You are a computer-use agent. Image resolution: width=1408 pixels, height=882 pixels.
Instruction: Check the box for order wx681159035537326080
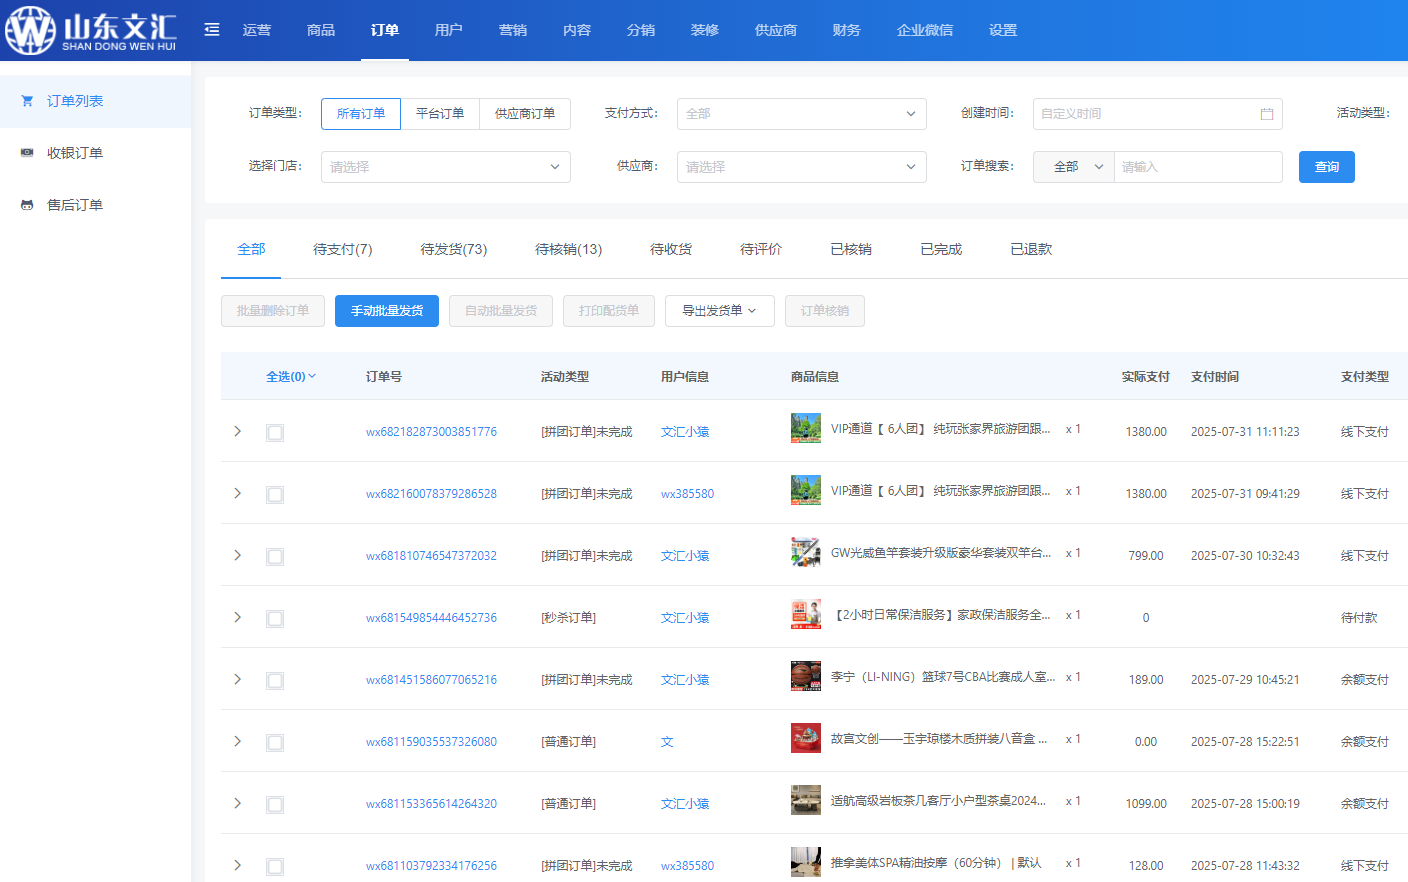(275, 743)
